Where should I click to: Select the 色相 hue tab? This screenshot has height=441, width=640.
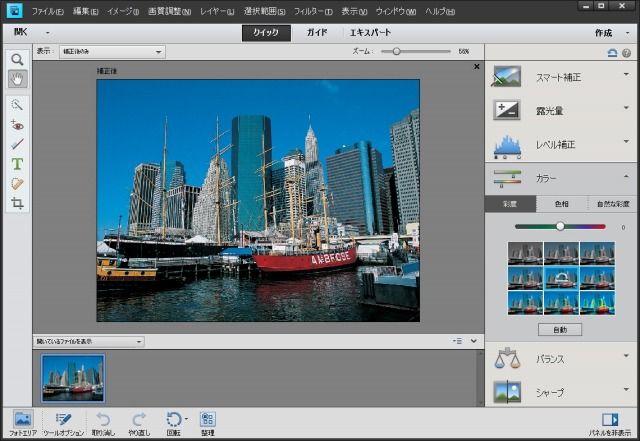click(x=562, y=204)
